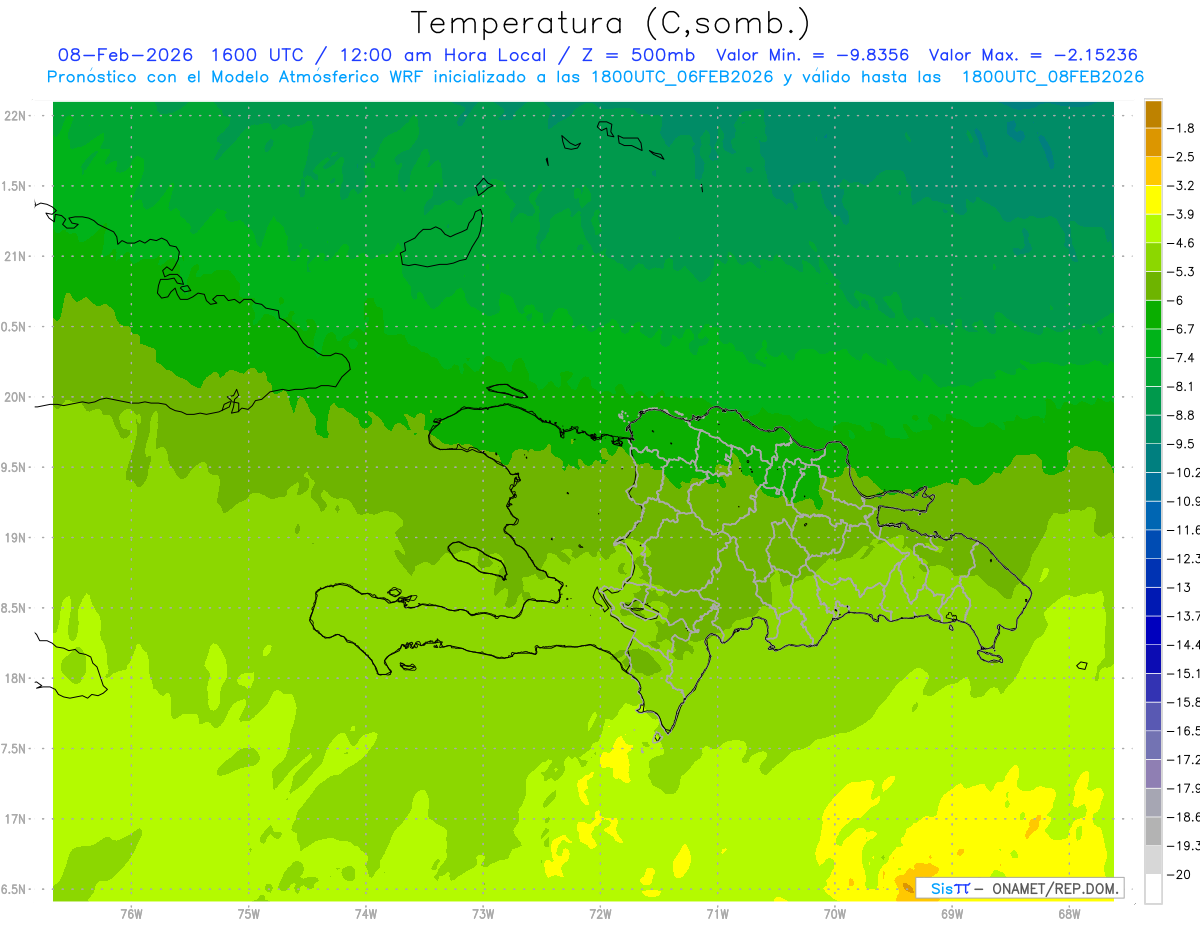Select init time "1800UTC_06FEB2026"
The width and height of the screenshot is (1200, 927).
[681, 77]
